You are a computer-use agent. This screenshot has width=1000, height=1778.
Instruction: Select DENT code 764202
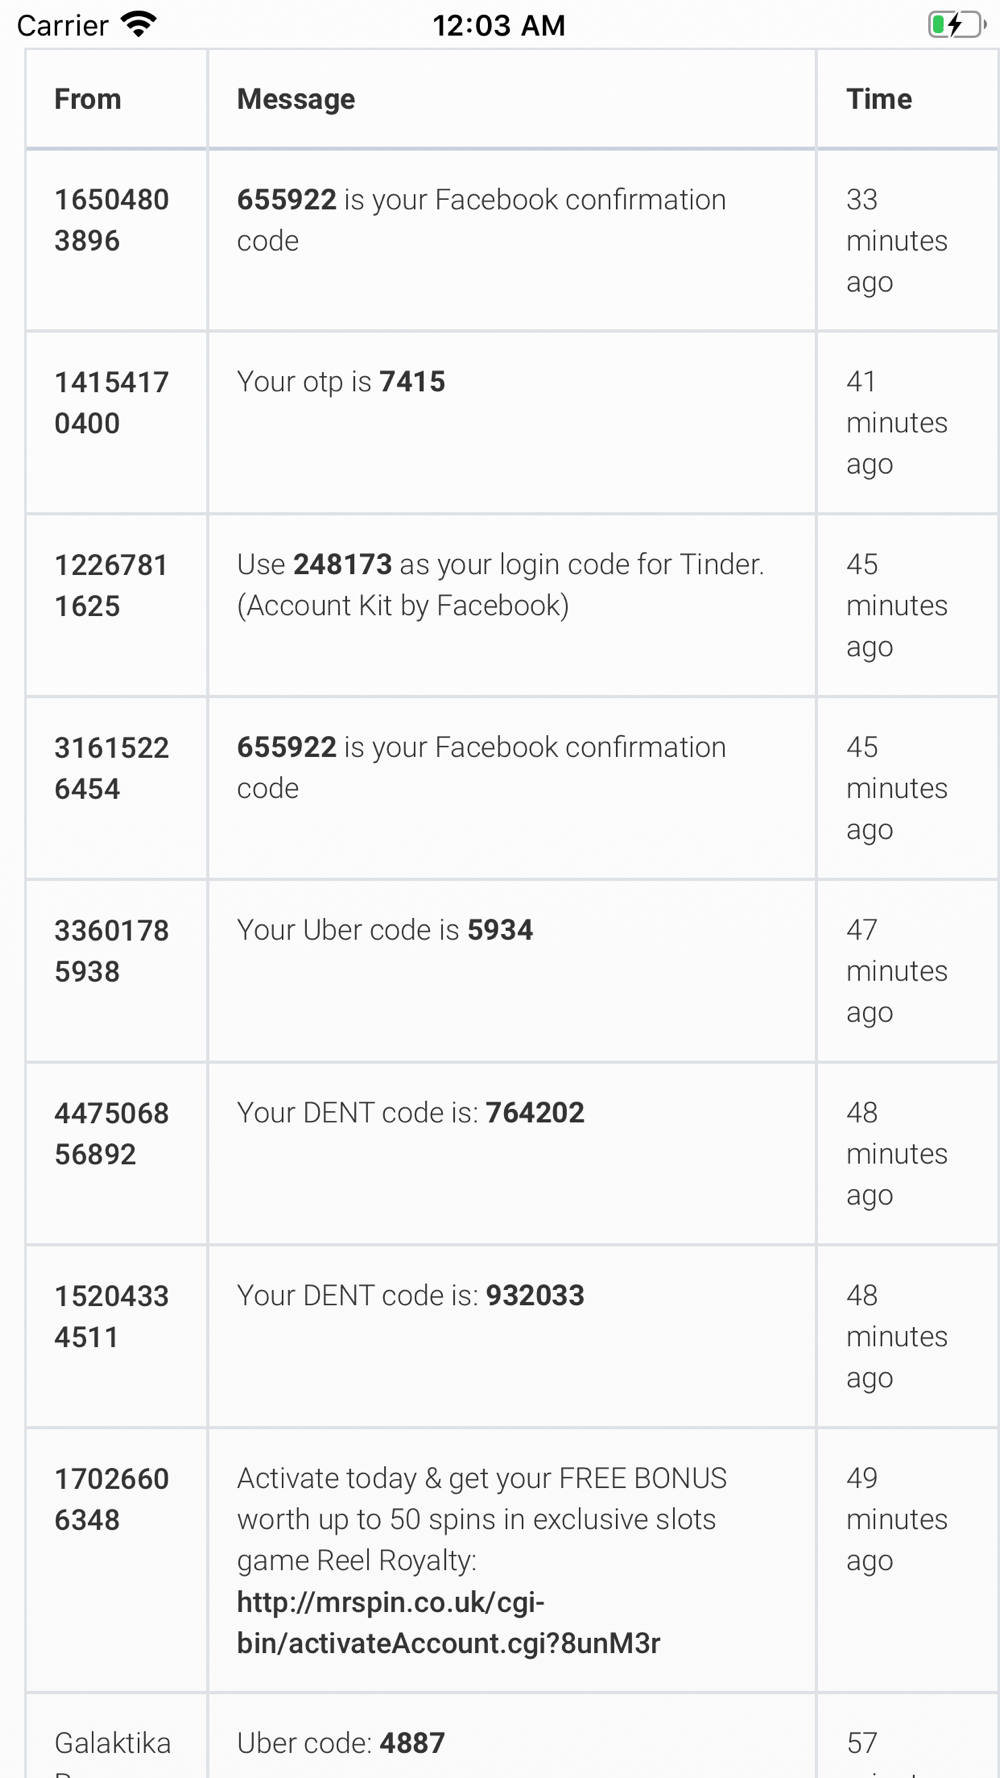coord(535,1113)
